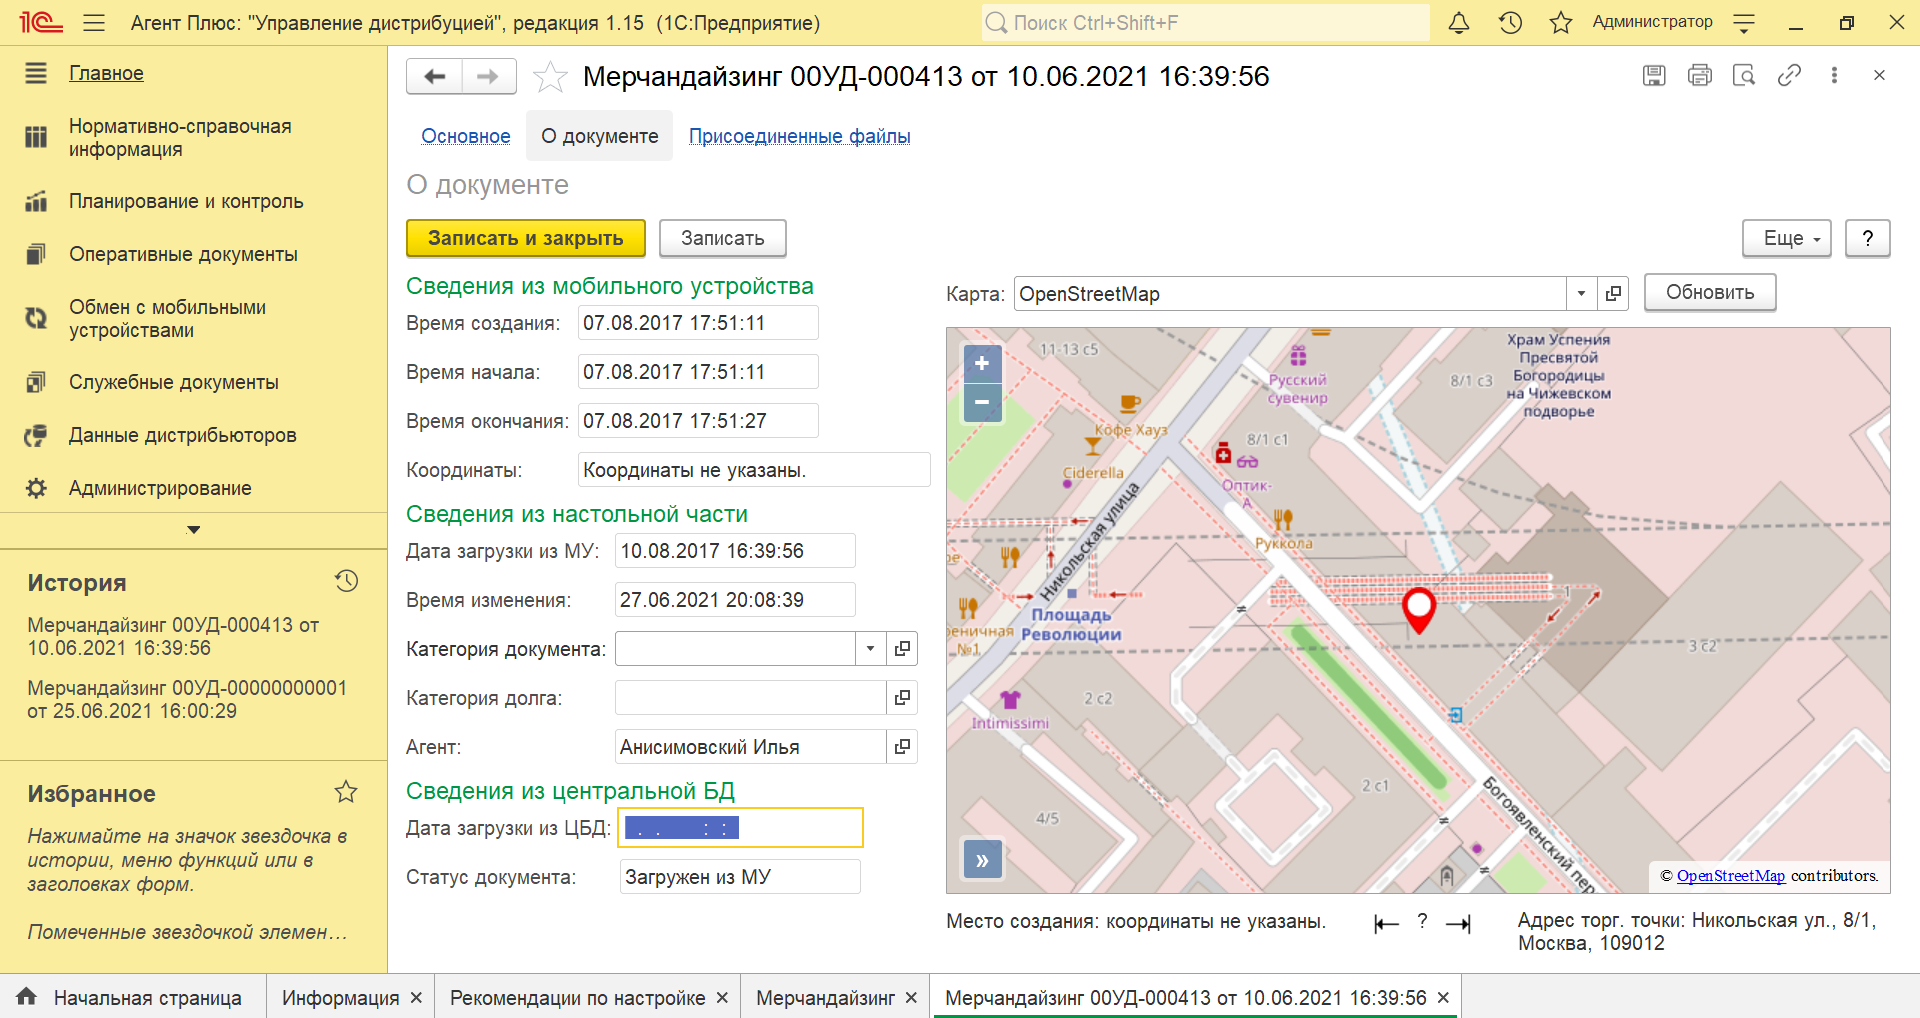Viewport: 1920px width, 1018px height.
Task: Expand more sections with sidebar down arrow
Action: [194, 530]
